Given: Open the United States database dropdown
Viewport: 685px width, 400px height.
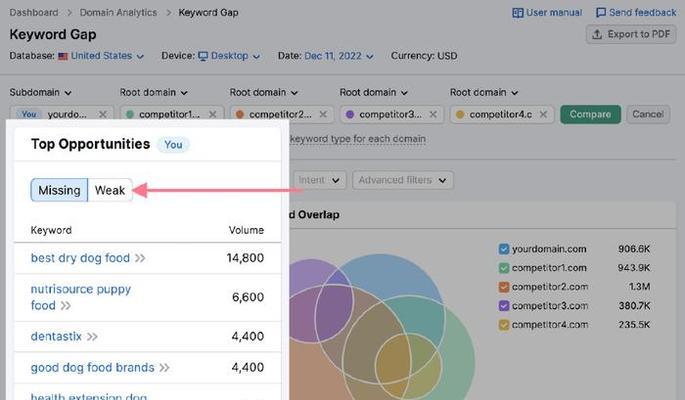Looking at the screenshot, I should pyautogui.click(x=101, y=56).
